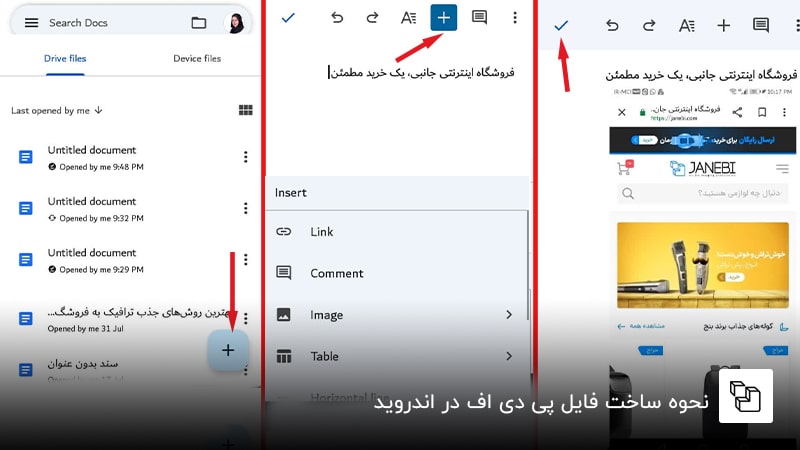800x450 pixels.
Task: Open the Janebi shopping cart
Action: click(x=625, y=167)
